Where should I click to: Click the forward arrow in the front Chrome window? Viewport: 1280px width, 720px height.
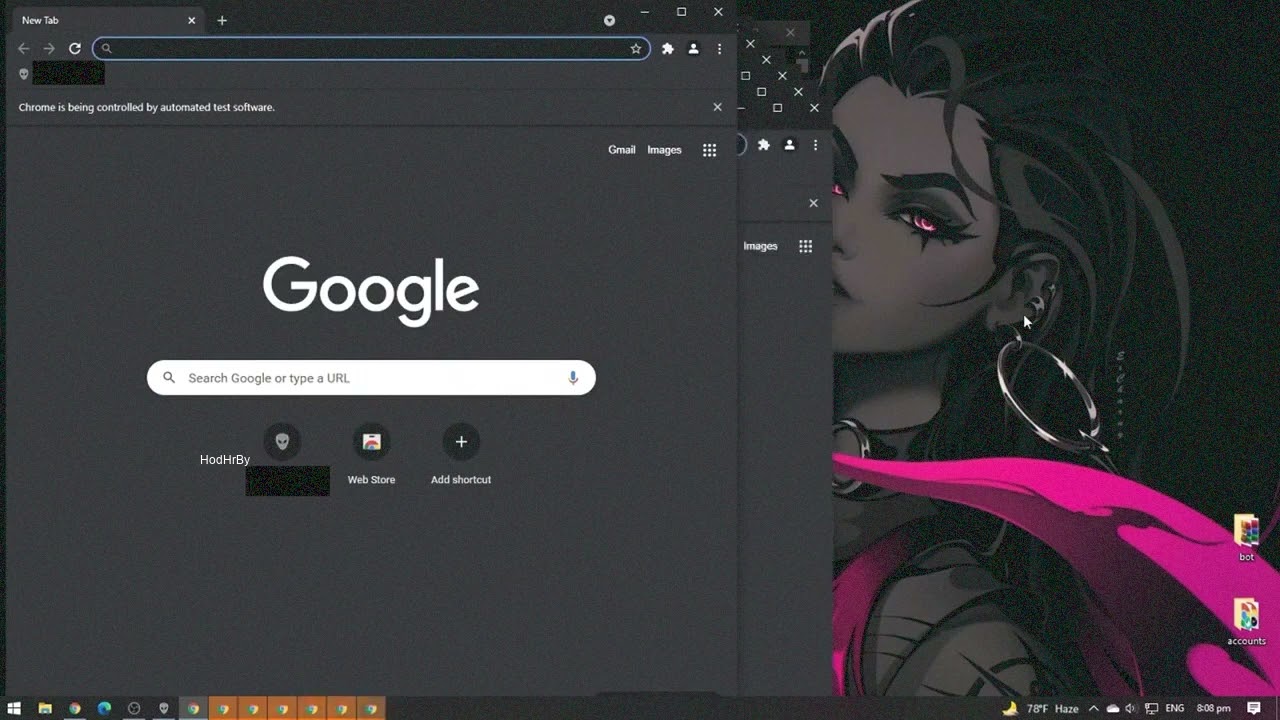pyautogui.click(x=49, y=48)
